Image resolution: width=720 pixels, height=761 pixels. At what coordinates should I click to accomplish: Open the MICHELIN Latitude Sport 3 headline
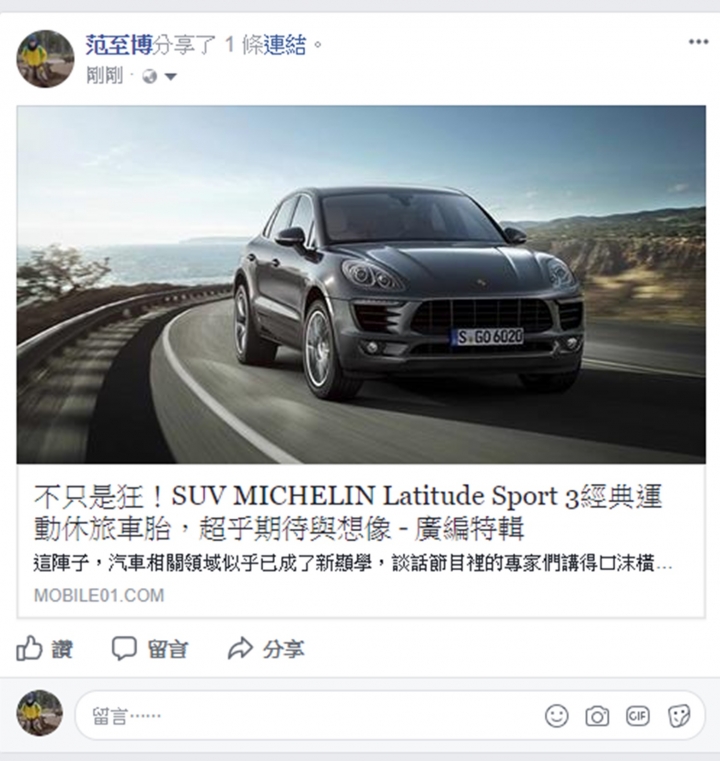coord(348,513)
